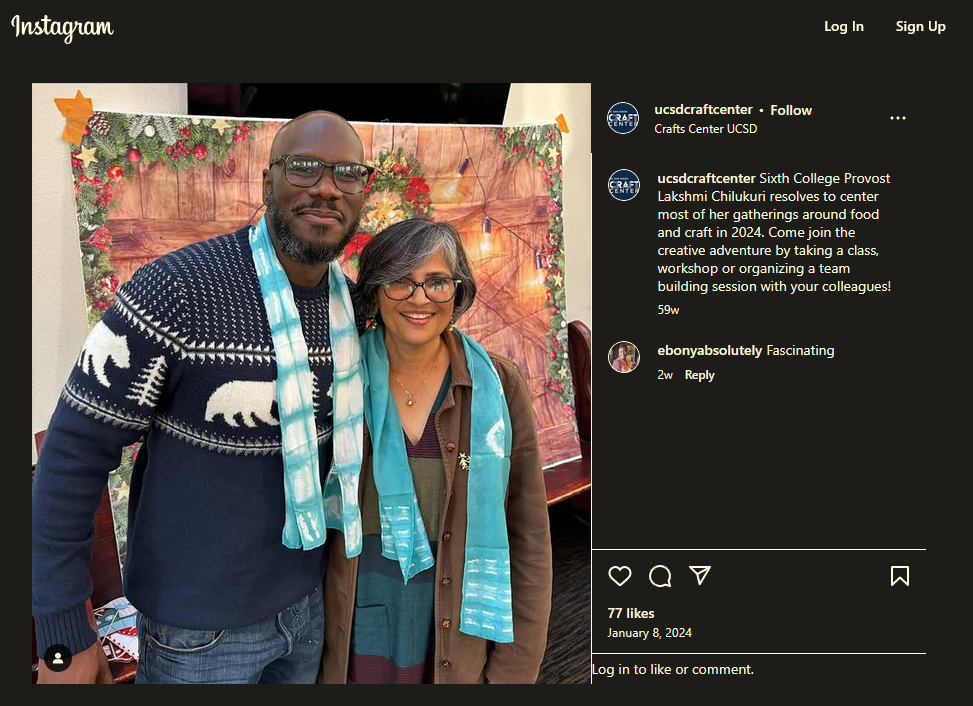Open ucsdcraftcenter profile picture in header

622,118
